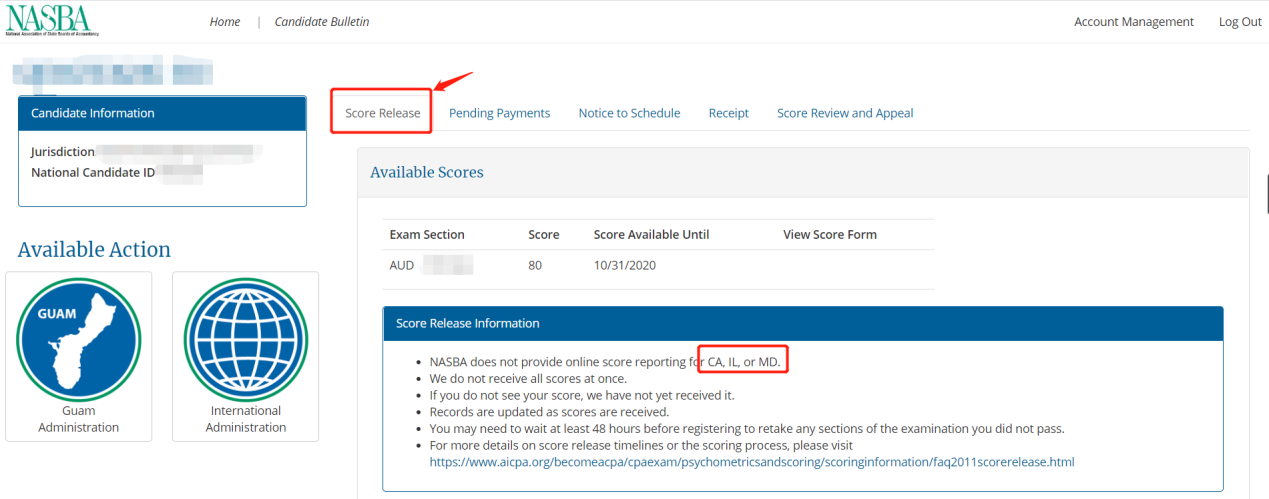Click the View Score Form column header
1269x499 pixels.
(x=829, y=235)
